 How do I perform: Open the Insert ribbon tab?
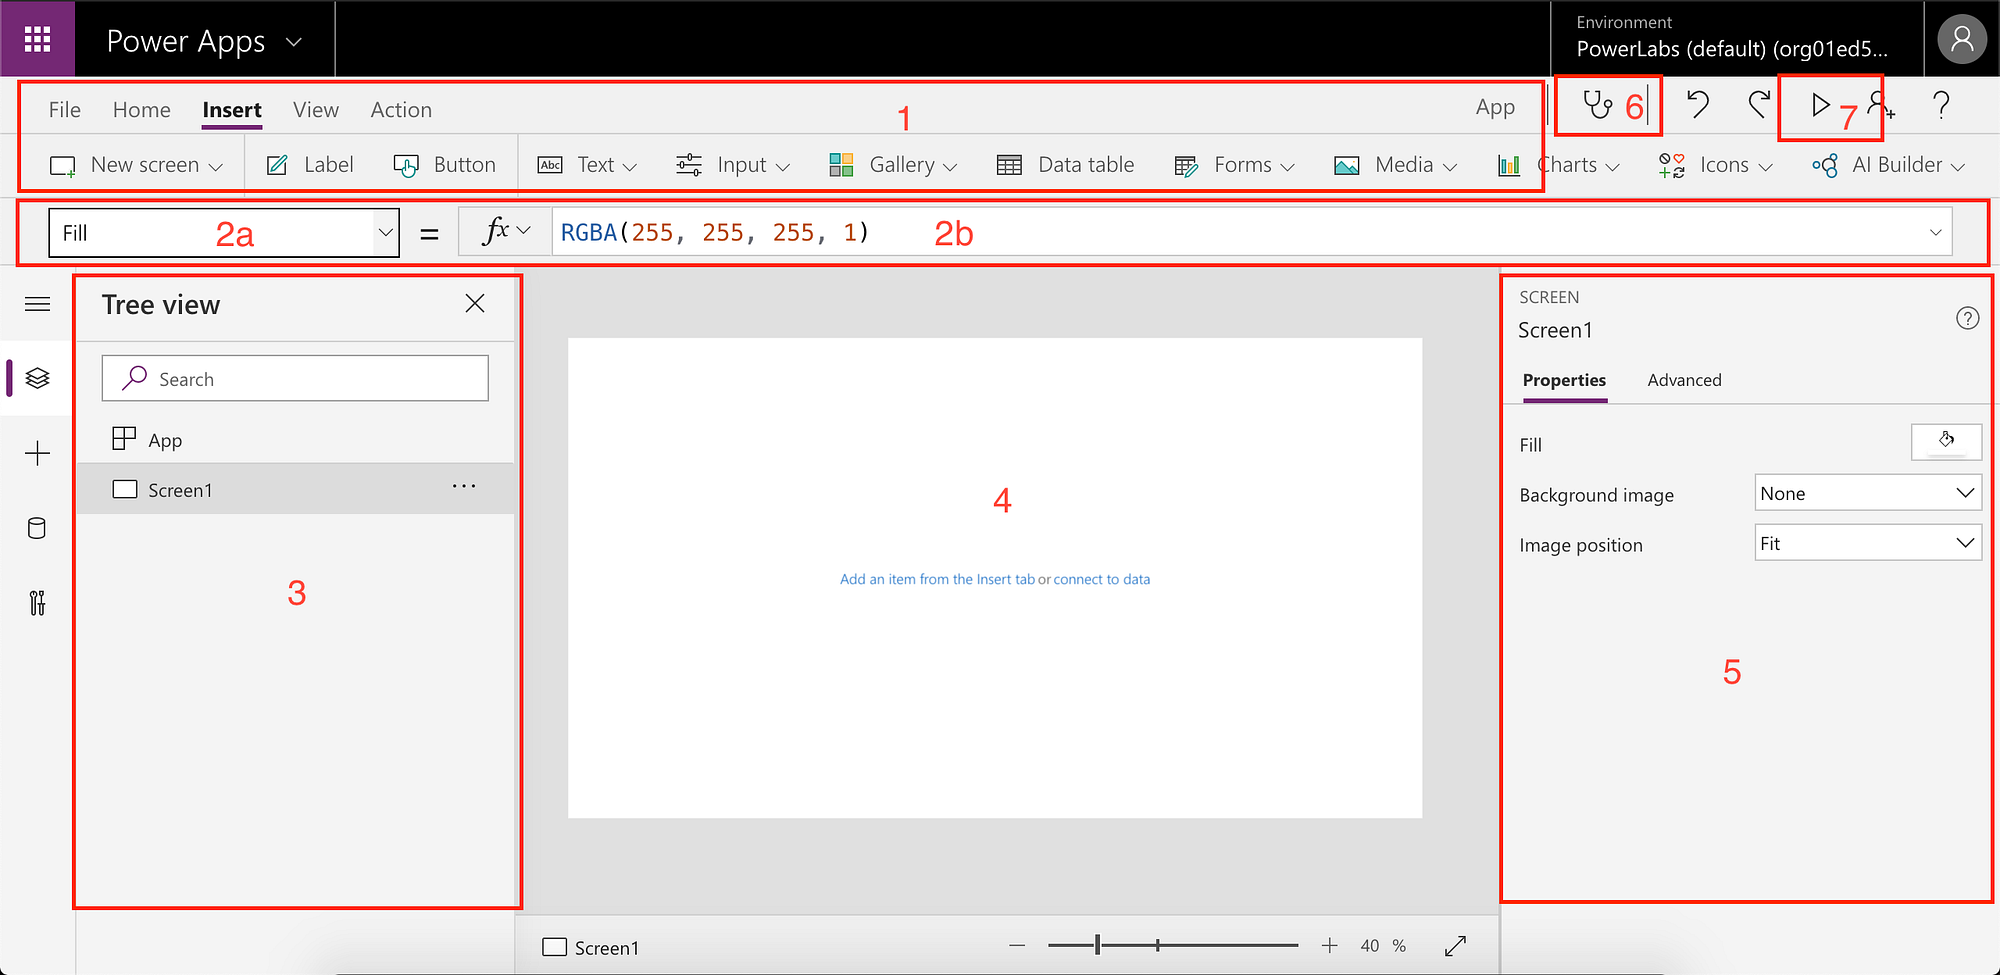[231, 109]
